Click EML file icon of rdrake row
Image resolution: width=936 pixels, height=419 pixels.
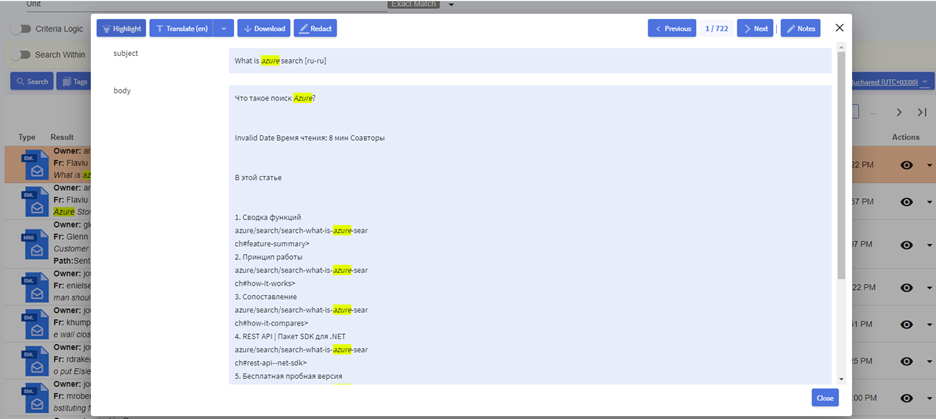36,361
